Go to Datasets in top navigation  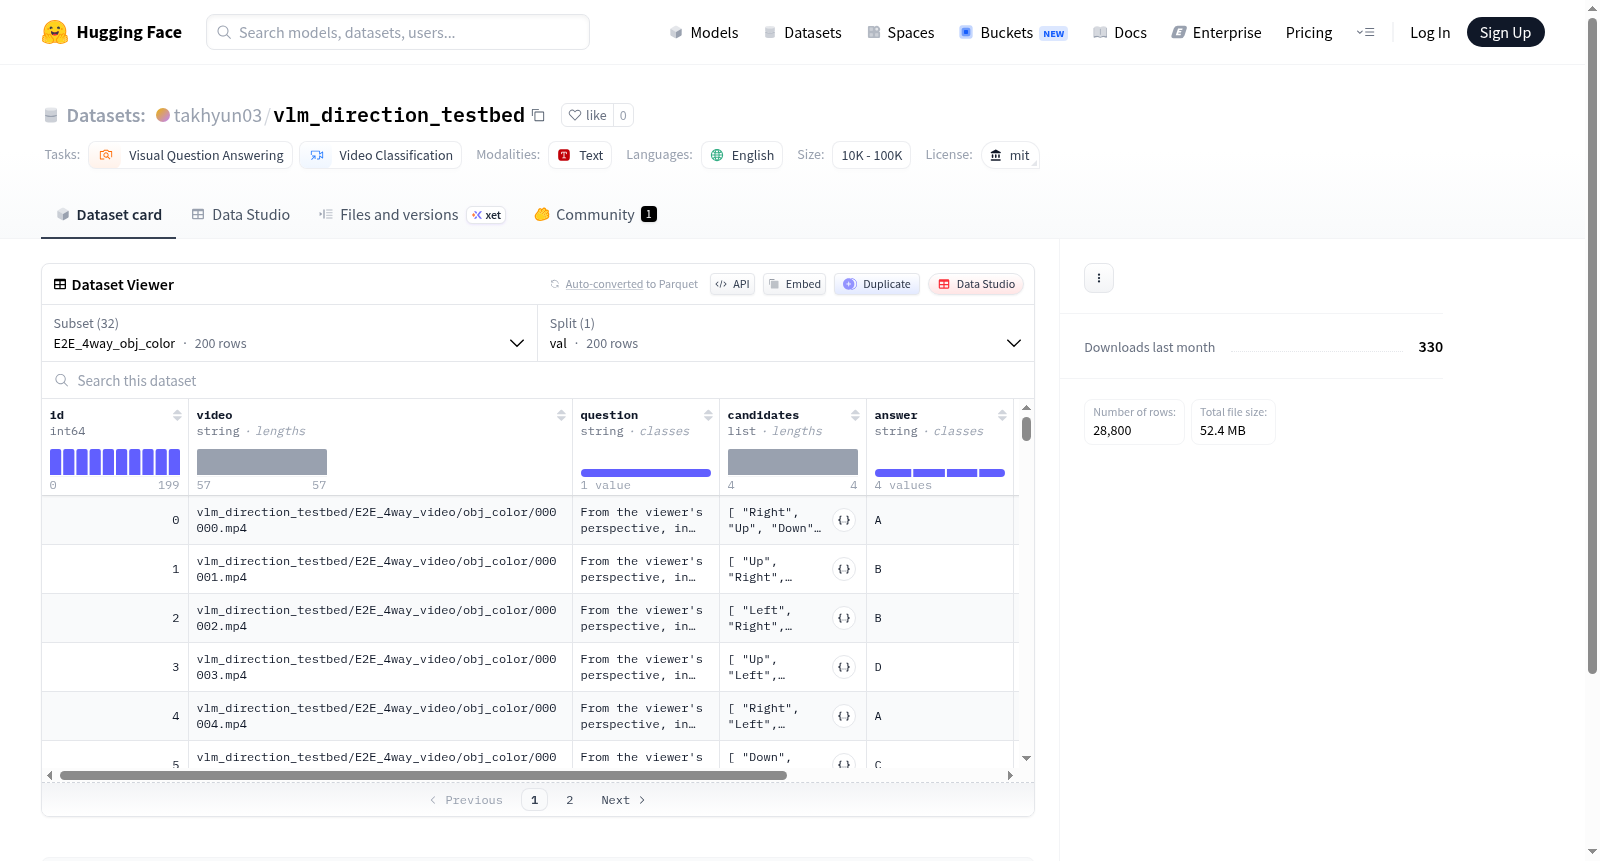(802, 32)
